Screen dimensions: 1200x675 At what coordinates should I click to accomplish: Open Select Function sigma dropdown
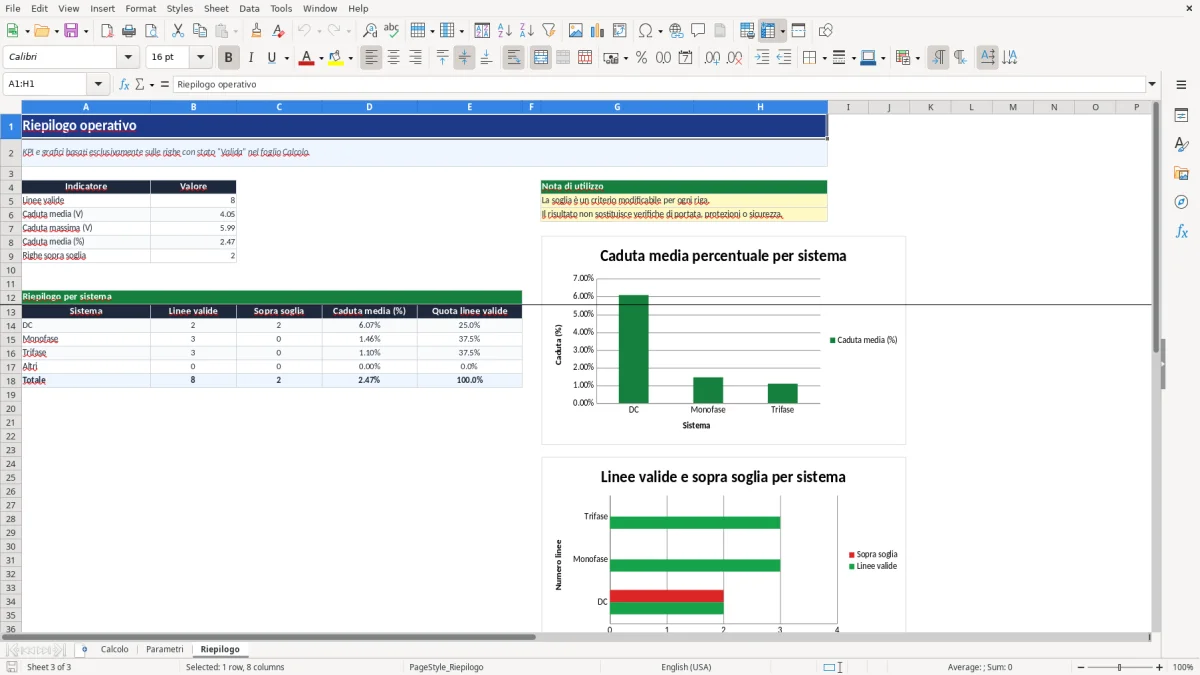click(x=151, y=85)
